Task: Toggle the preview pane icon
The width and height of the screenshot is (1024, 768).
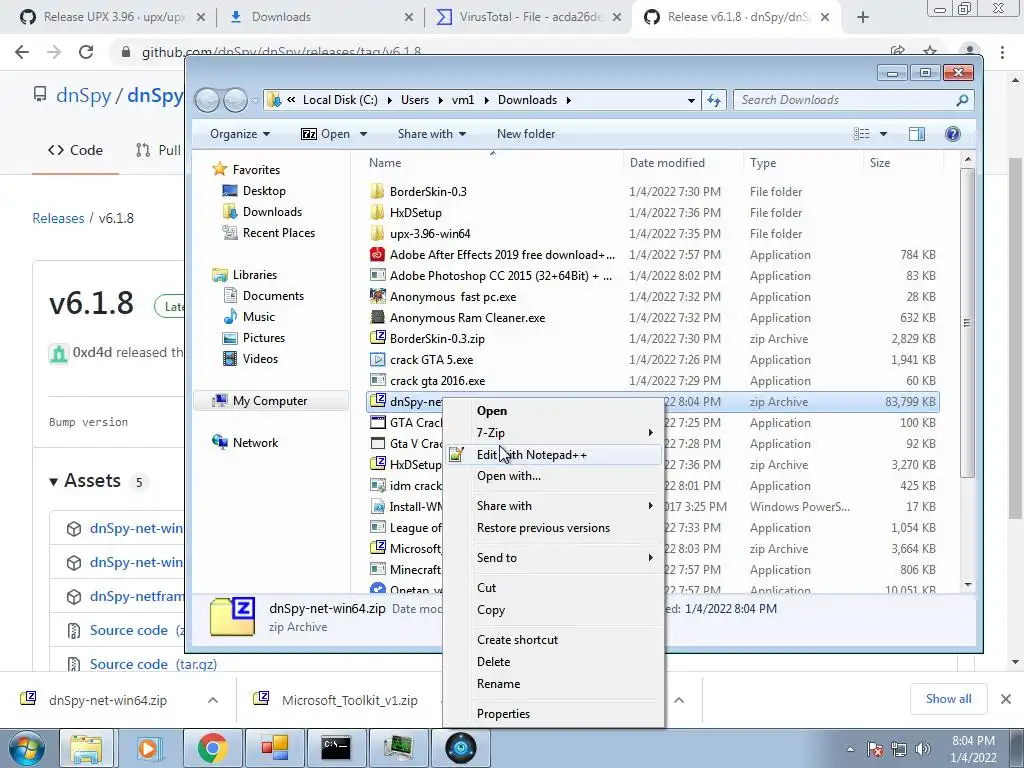Action: (x=917, y=134)
